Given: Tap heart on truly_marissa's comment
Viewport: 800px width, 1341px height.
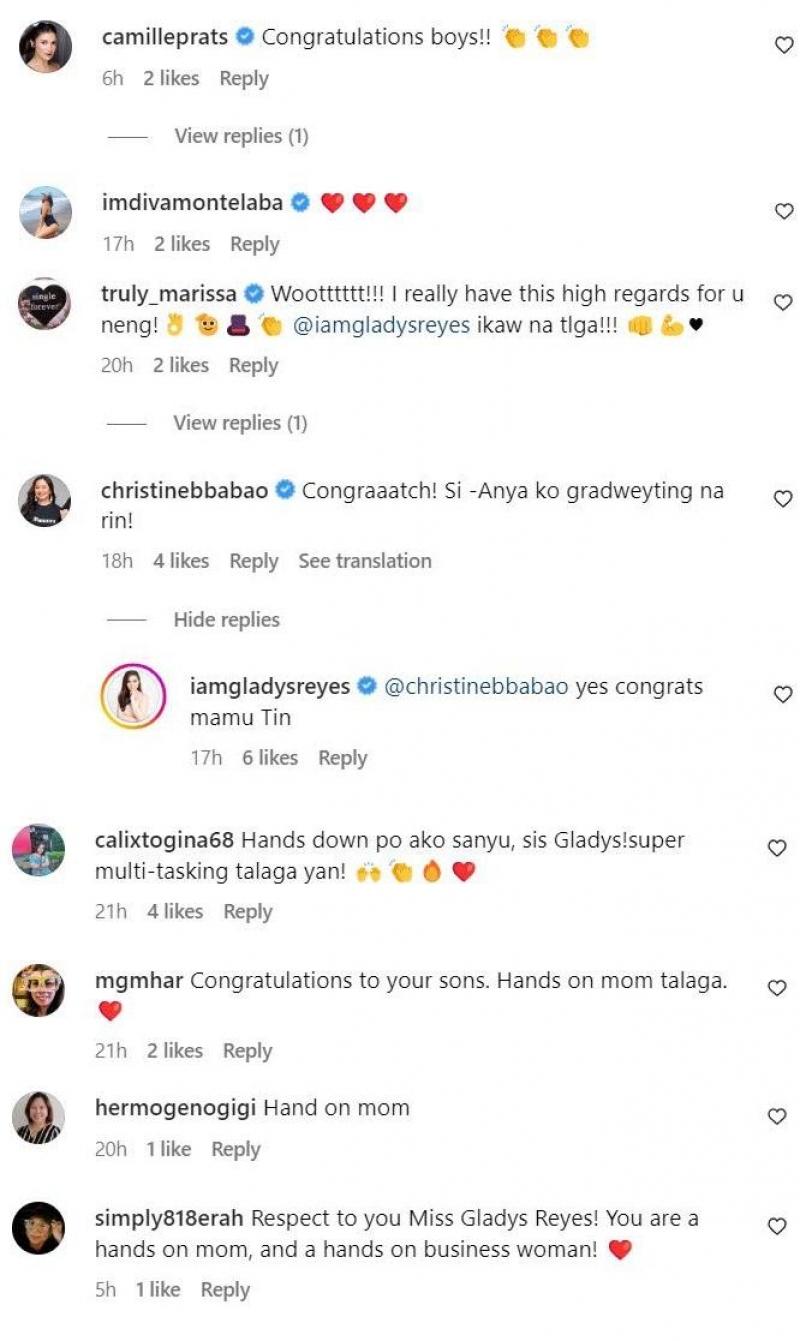Looking at the screenshot, I should pyautogui.click(x=784, y=302).
